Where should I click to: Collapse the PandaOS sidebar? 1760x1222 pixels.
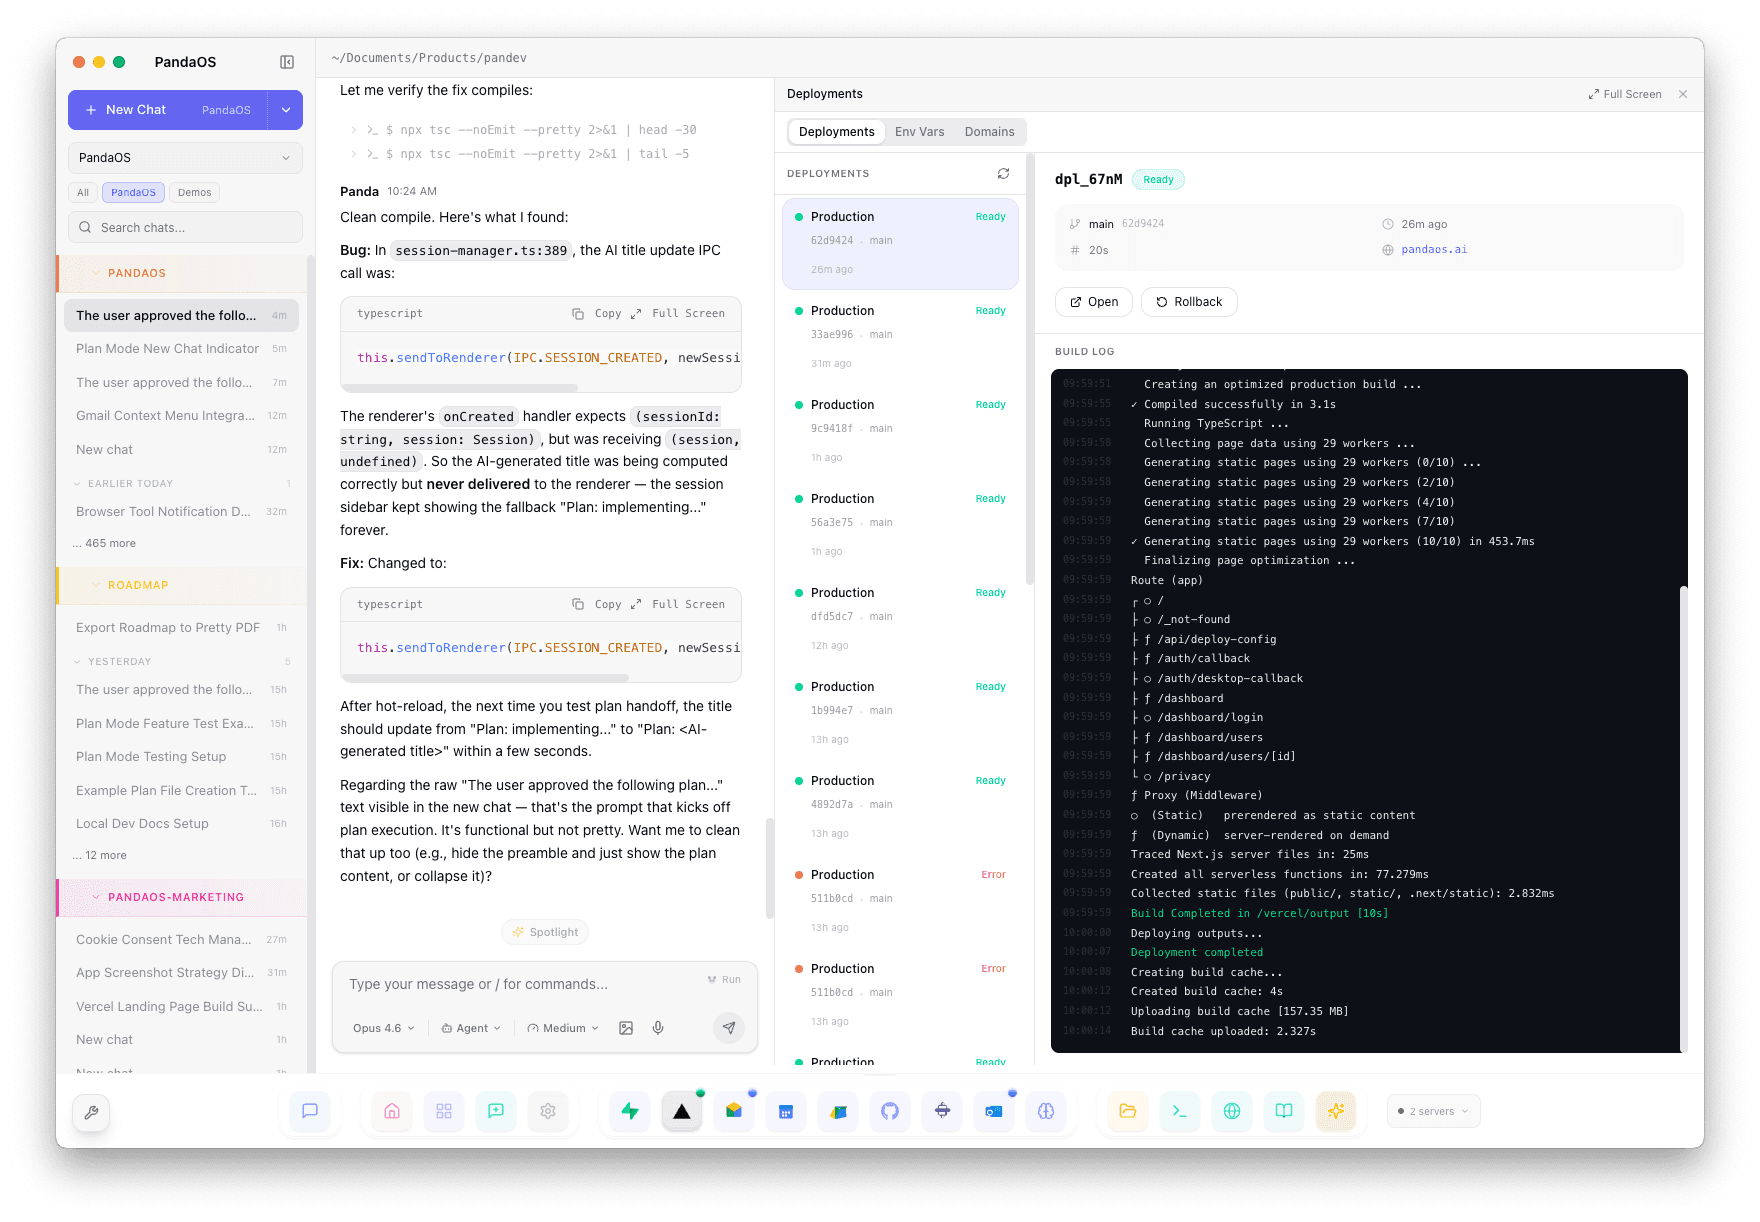coord(287,61)
